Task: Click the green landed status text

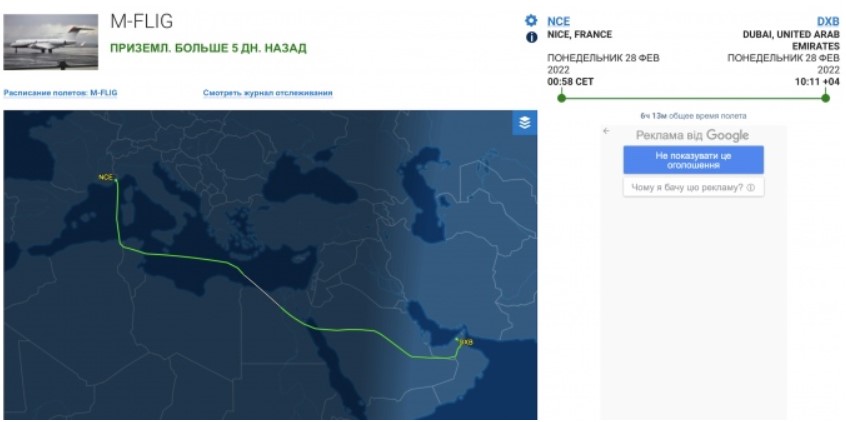Action: point(207,47)
